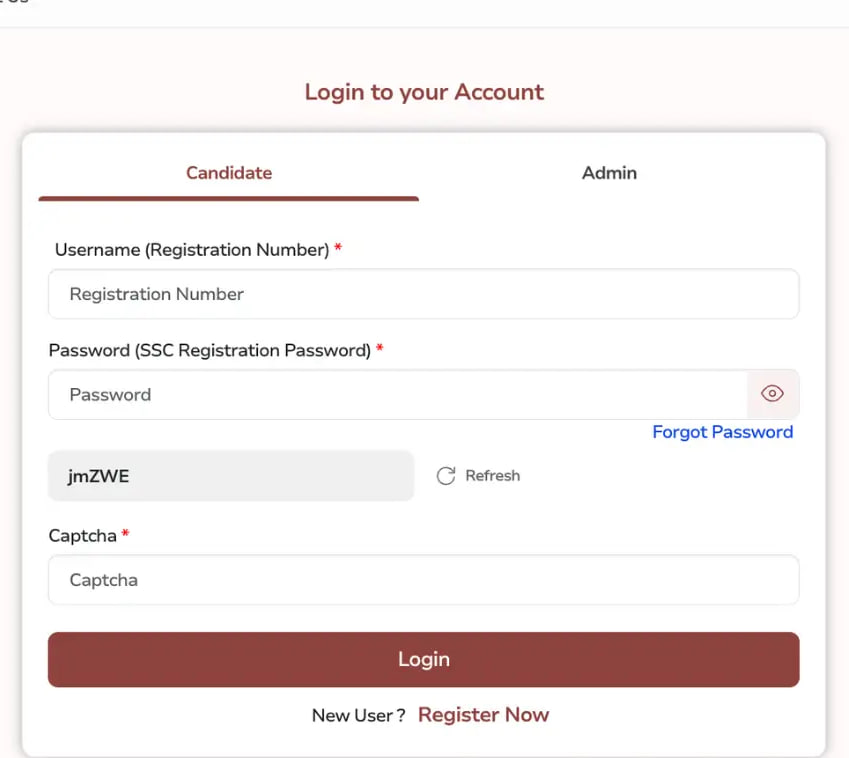Screen dimensions: 849x758
Task: Click the "Login to your Account" heading
Action: click(424, 92)
